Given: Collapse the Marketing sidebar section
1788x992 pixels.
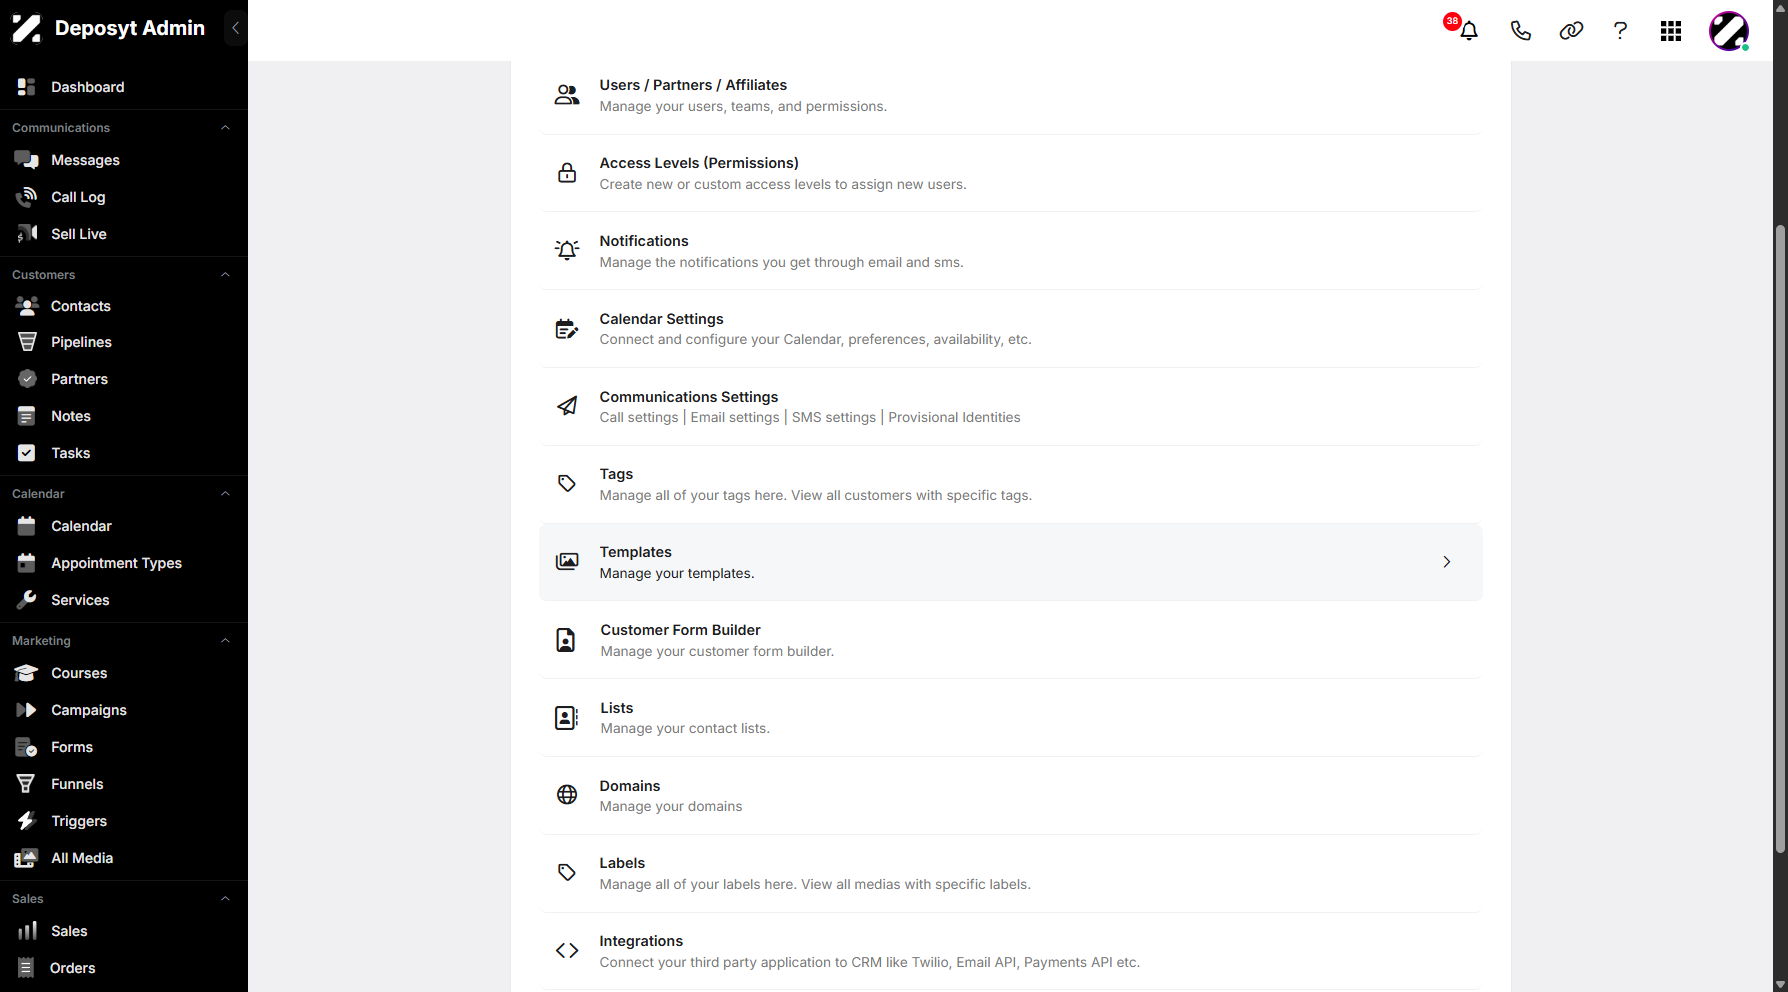Looking at the screenshot, I should 225,641.
